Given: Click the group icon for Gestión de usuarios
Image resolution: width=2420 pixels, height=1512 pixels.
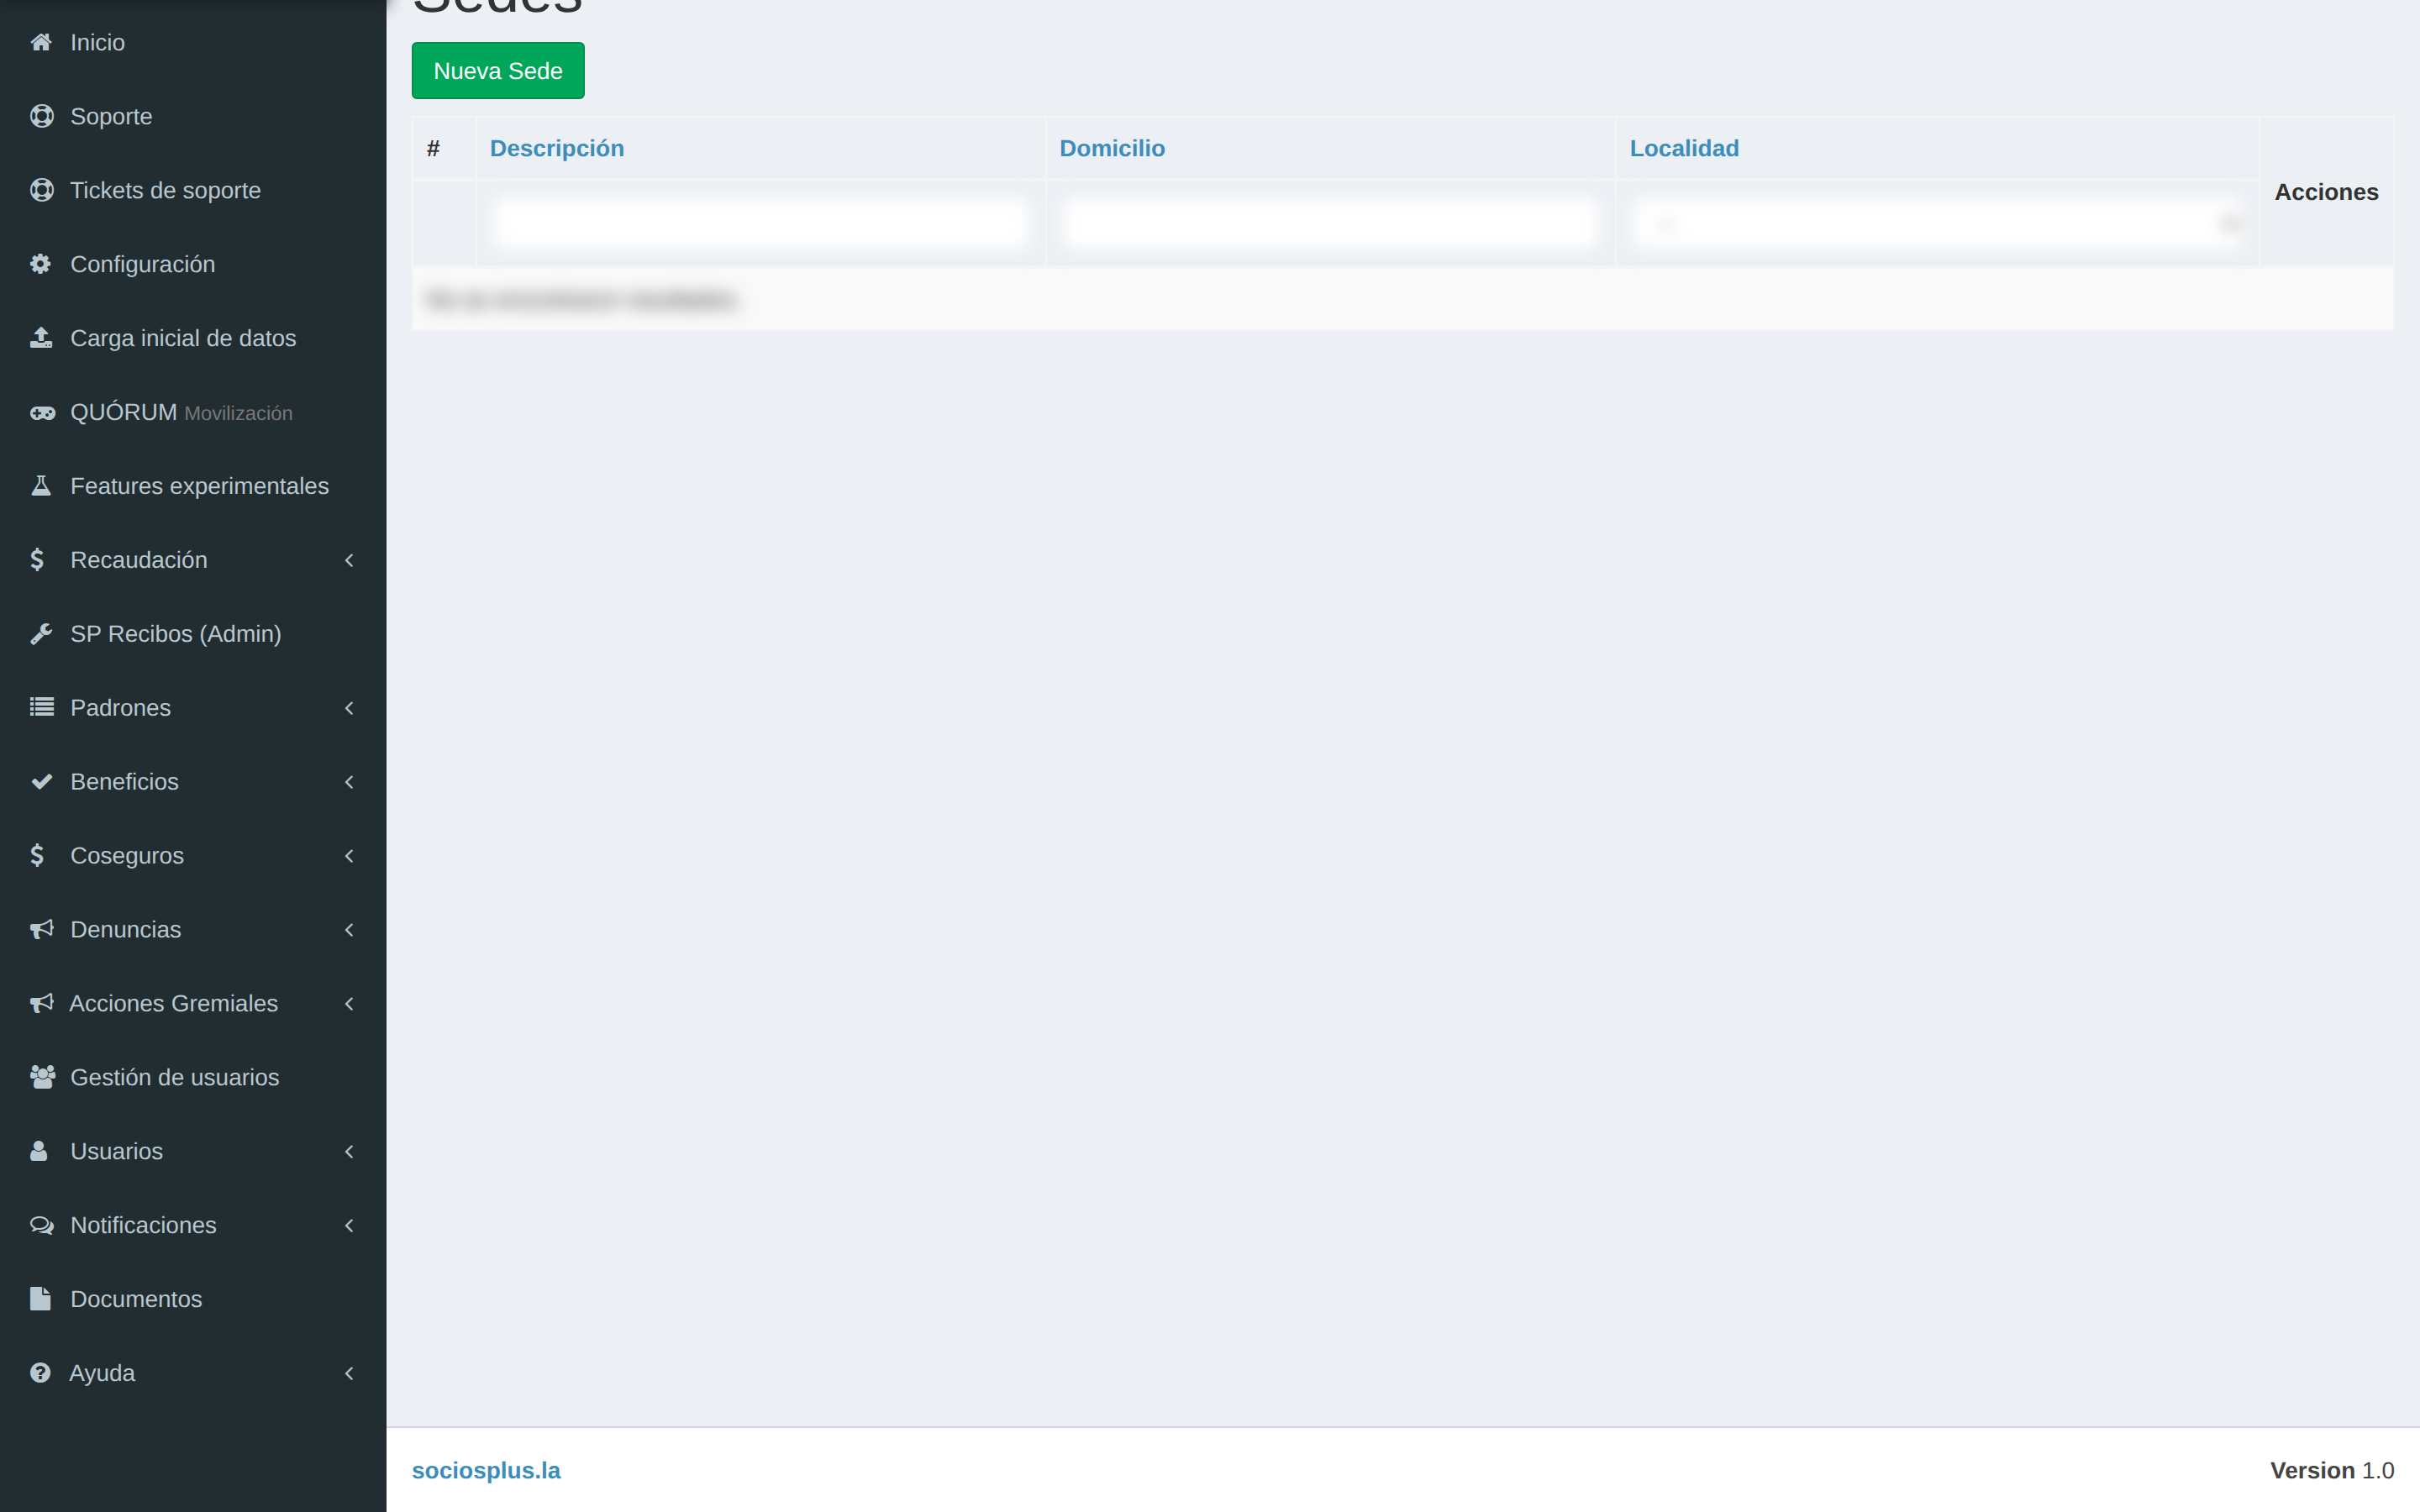Looking at the screenshot, I should pyautogui.click(x=42, y=1077).
